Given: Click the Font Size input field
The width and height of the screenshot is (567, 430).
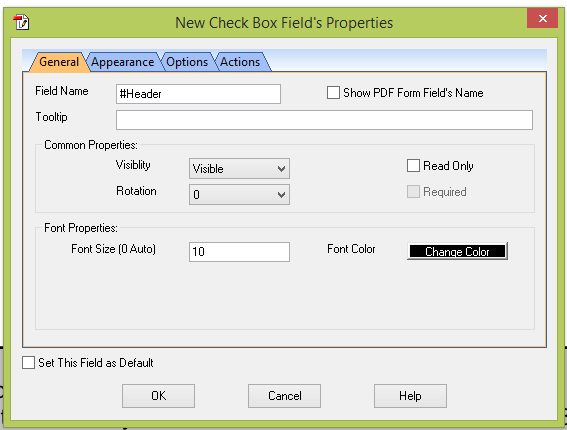Looking at the screenshot, I should tap(239, 252).
